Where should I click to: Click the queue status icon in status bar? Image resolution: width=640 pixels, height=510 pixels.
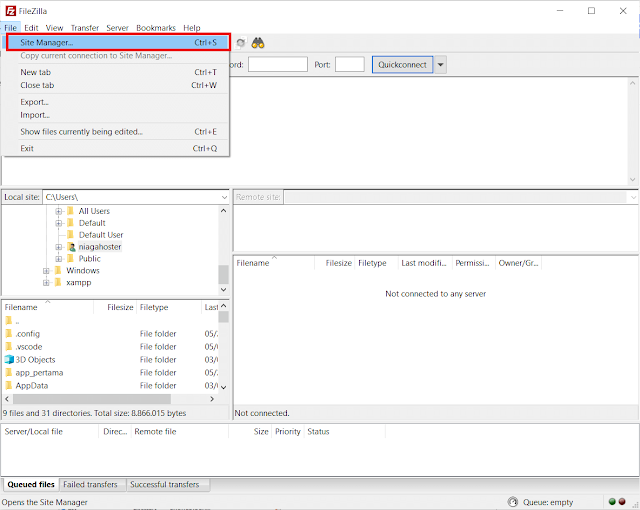[x=513, y=502]
